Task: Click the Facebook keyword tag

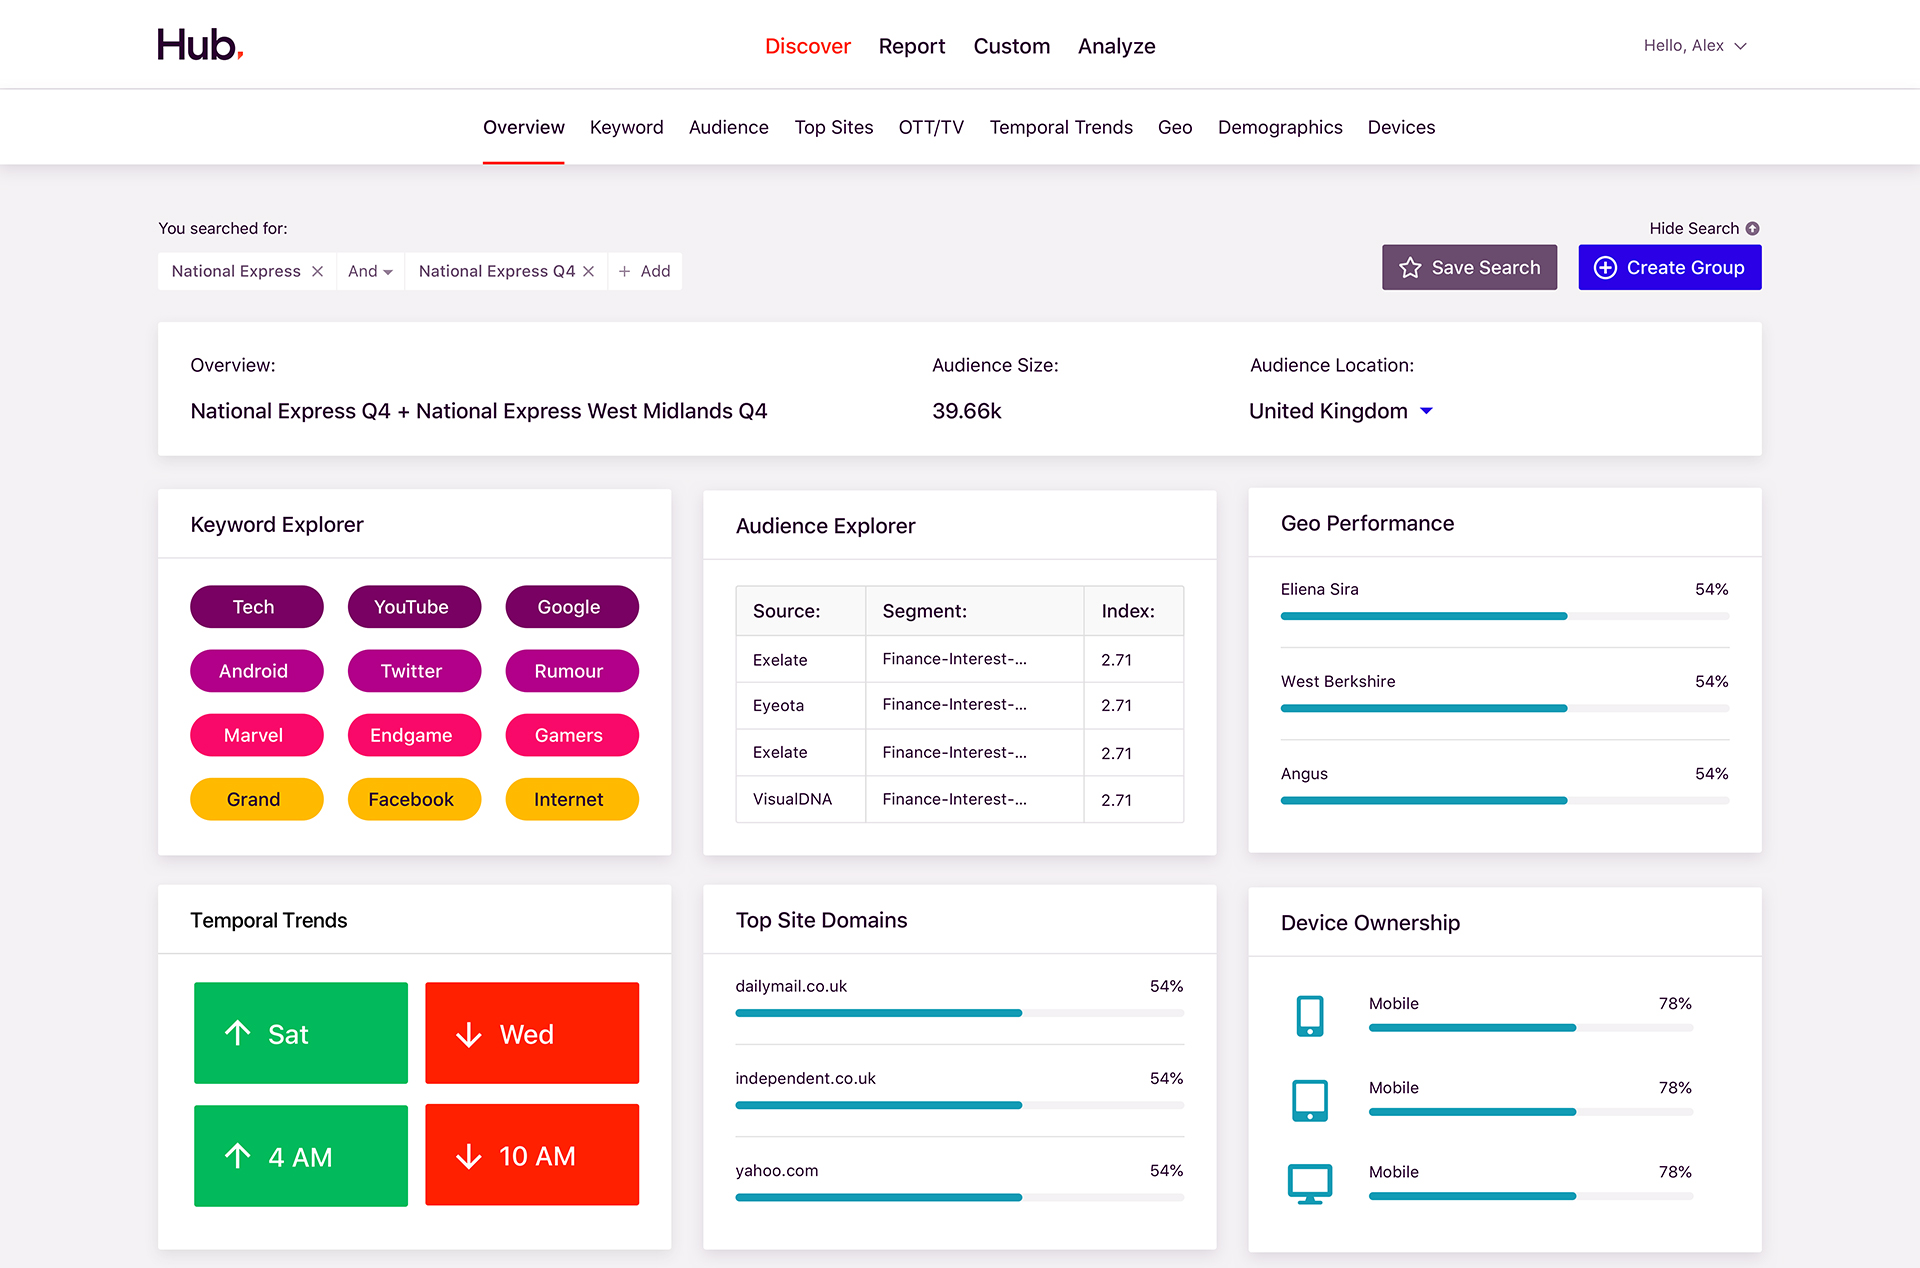Action: [413, 799]
